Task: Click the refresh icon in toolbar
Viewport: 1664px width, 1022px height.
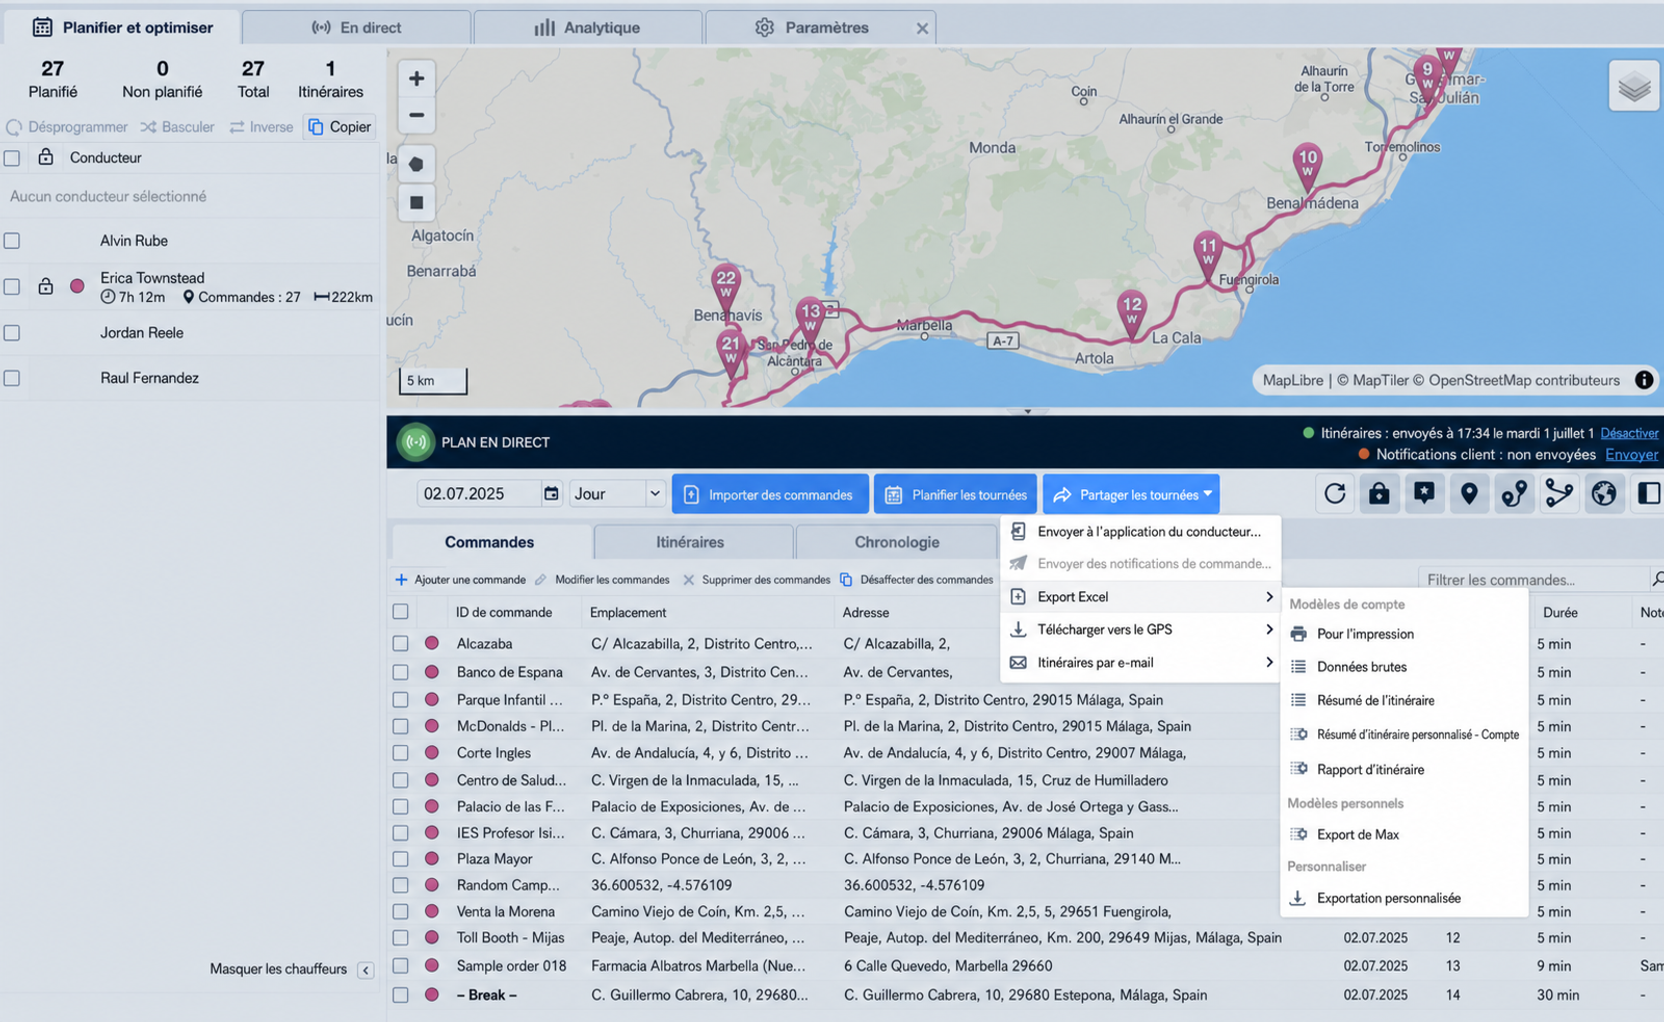Action: [1334, 494]
